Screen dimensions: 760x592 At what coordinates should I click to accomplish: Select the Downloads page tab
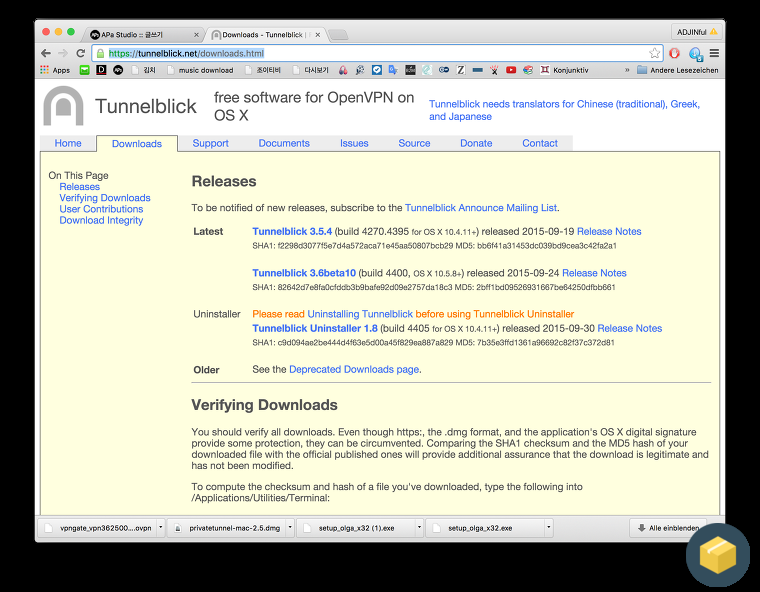137,144
